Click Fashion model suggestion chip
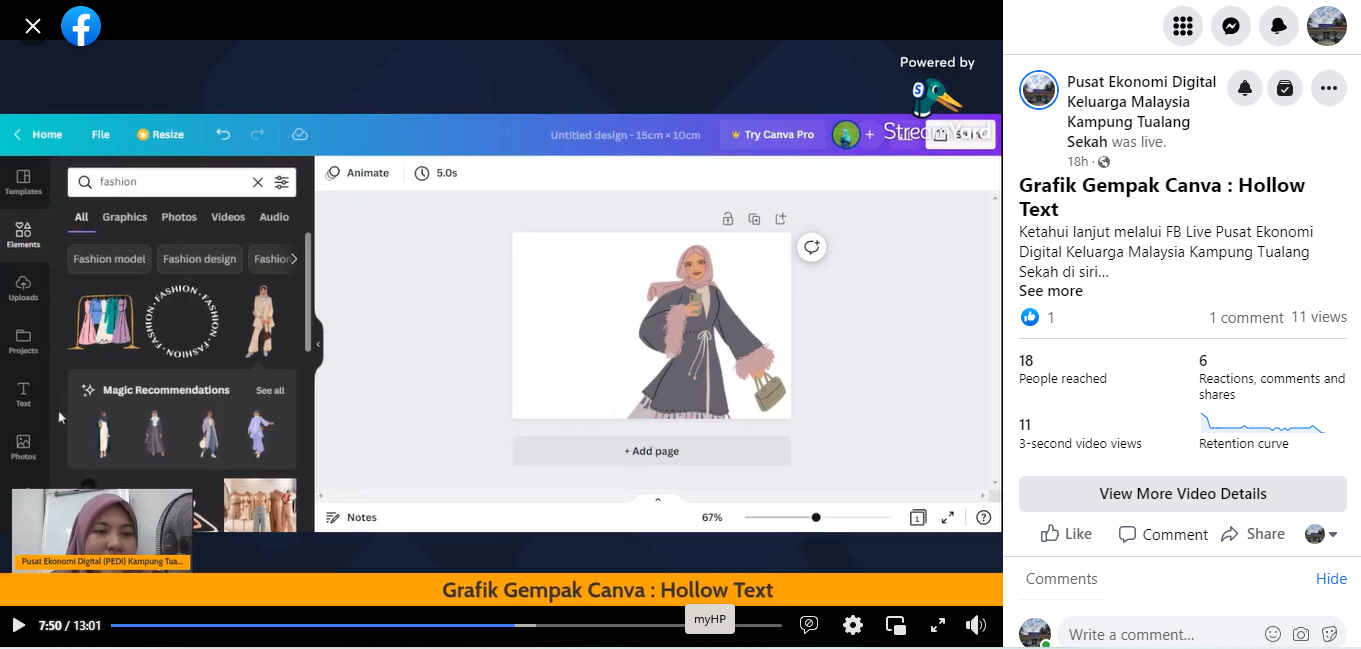This screenshot has width=1361, height=649. (109, 259)
